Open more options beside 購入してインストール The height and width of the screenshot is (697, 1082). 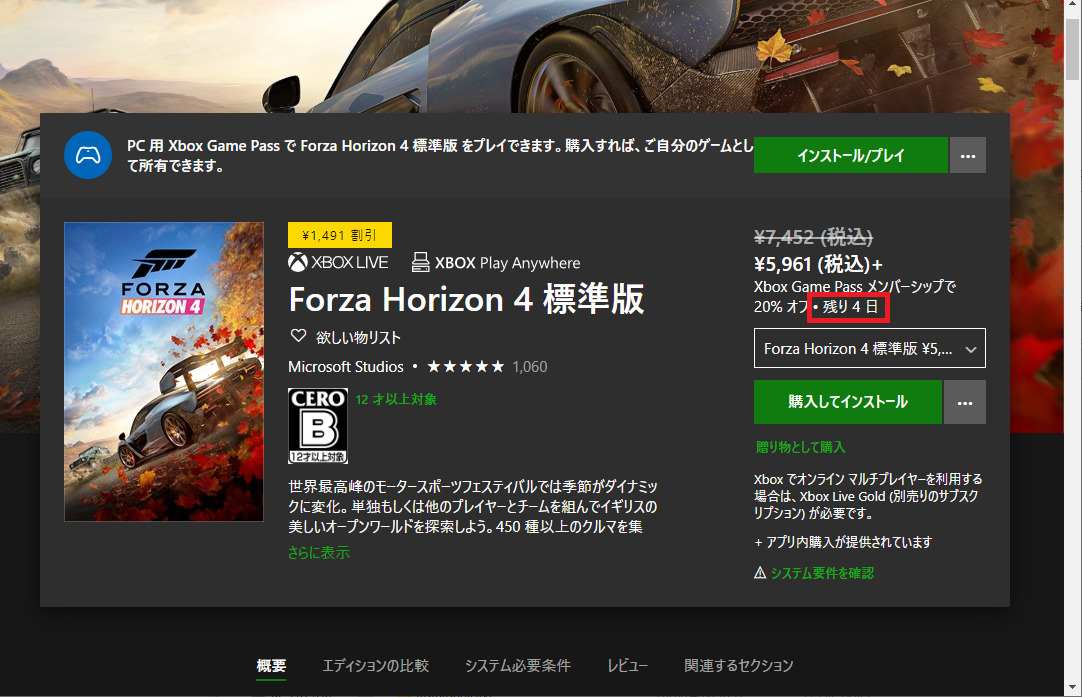(965, 402)
